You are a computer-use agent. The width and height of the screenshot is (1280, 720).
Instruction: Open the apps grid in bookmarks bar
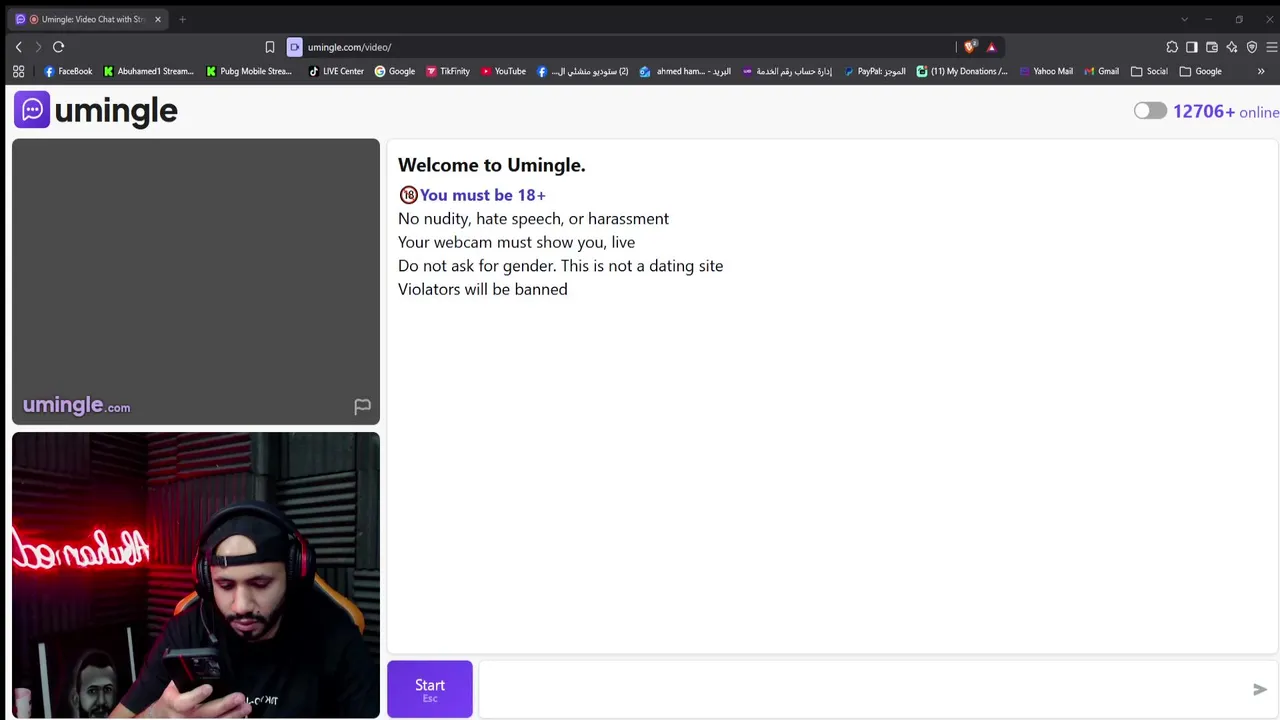pos(18,71)
